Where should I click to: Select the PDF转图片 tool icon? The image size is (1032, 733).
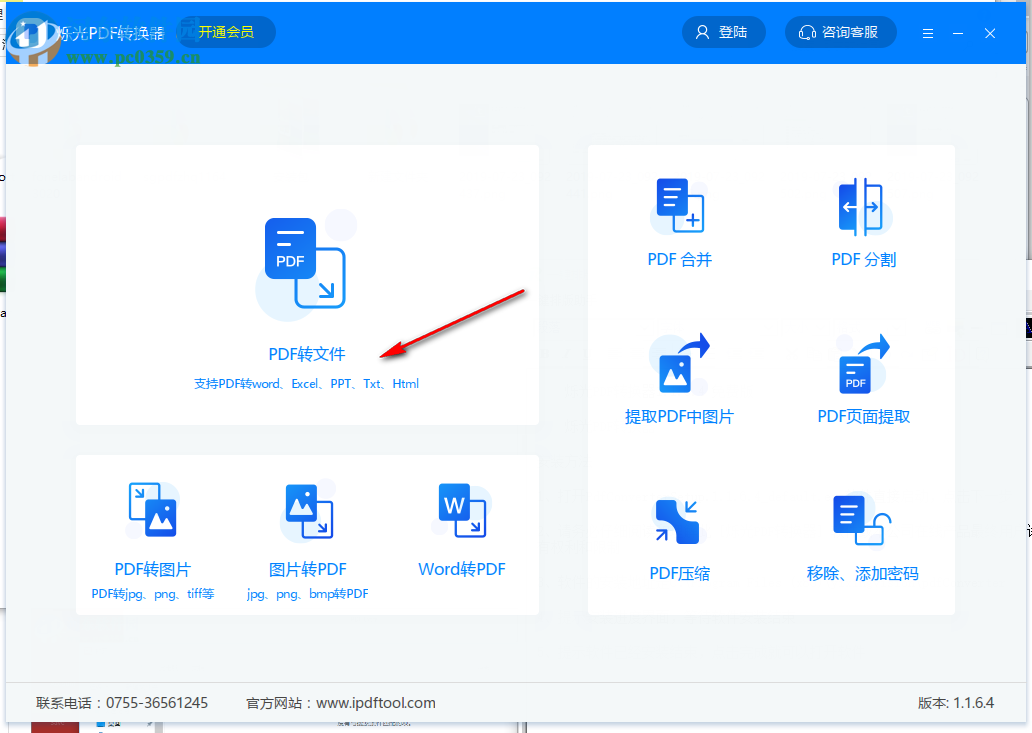(152, 510)
